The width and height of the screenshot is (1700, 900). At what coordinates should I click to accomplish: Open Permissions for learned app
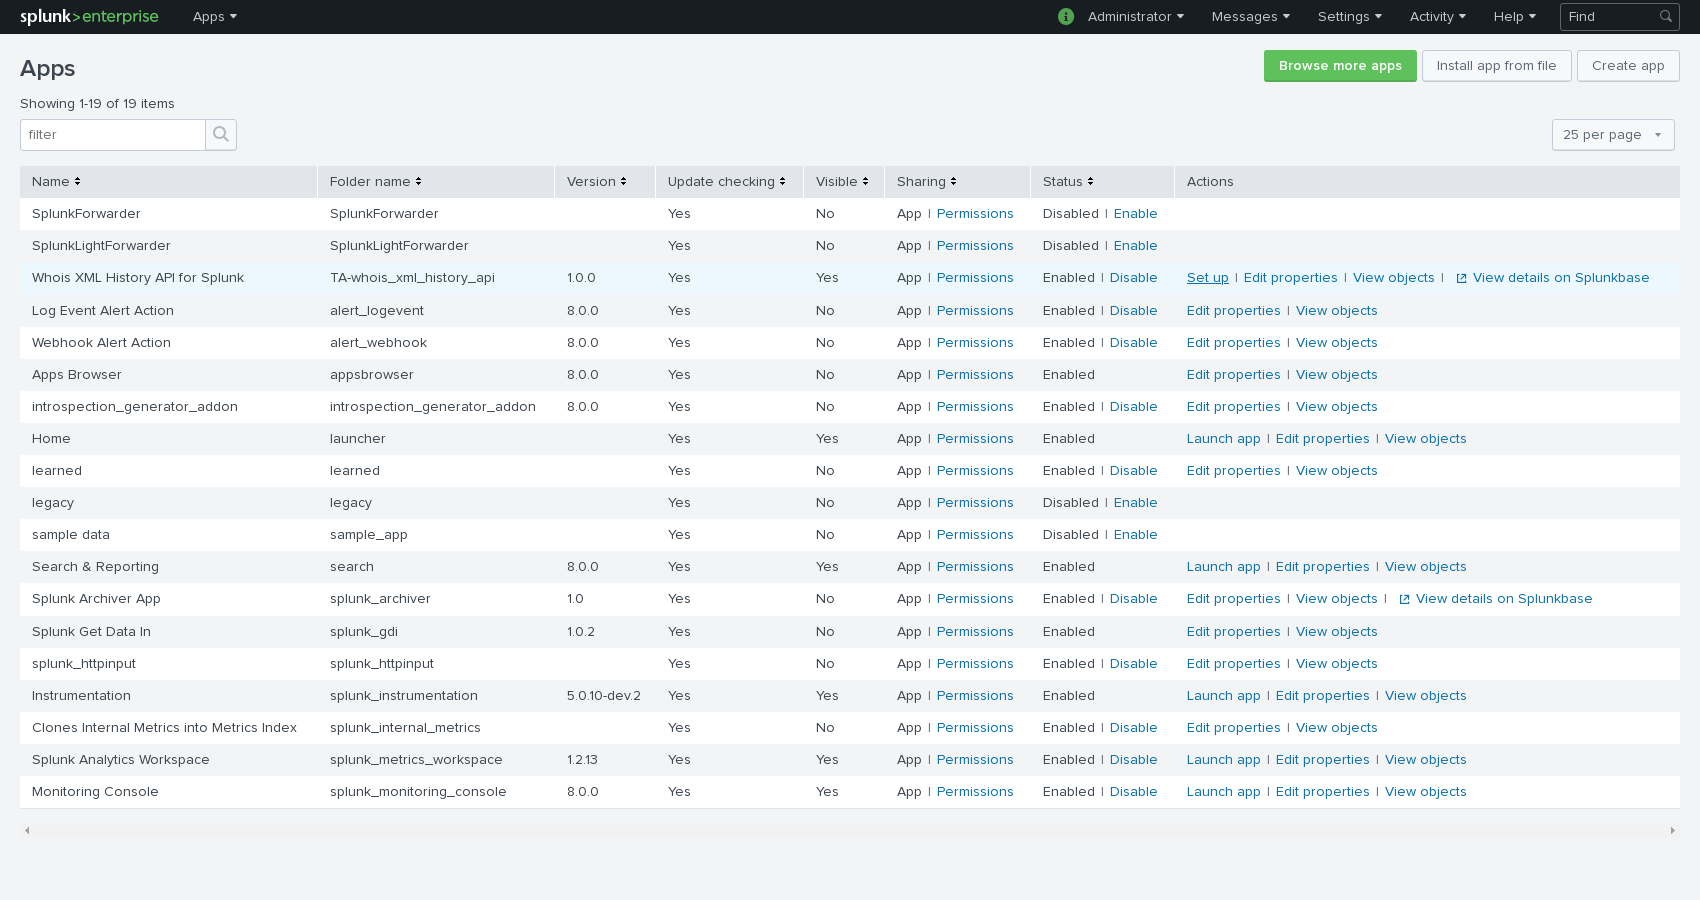(x=975, y=471)
